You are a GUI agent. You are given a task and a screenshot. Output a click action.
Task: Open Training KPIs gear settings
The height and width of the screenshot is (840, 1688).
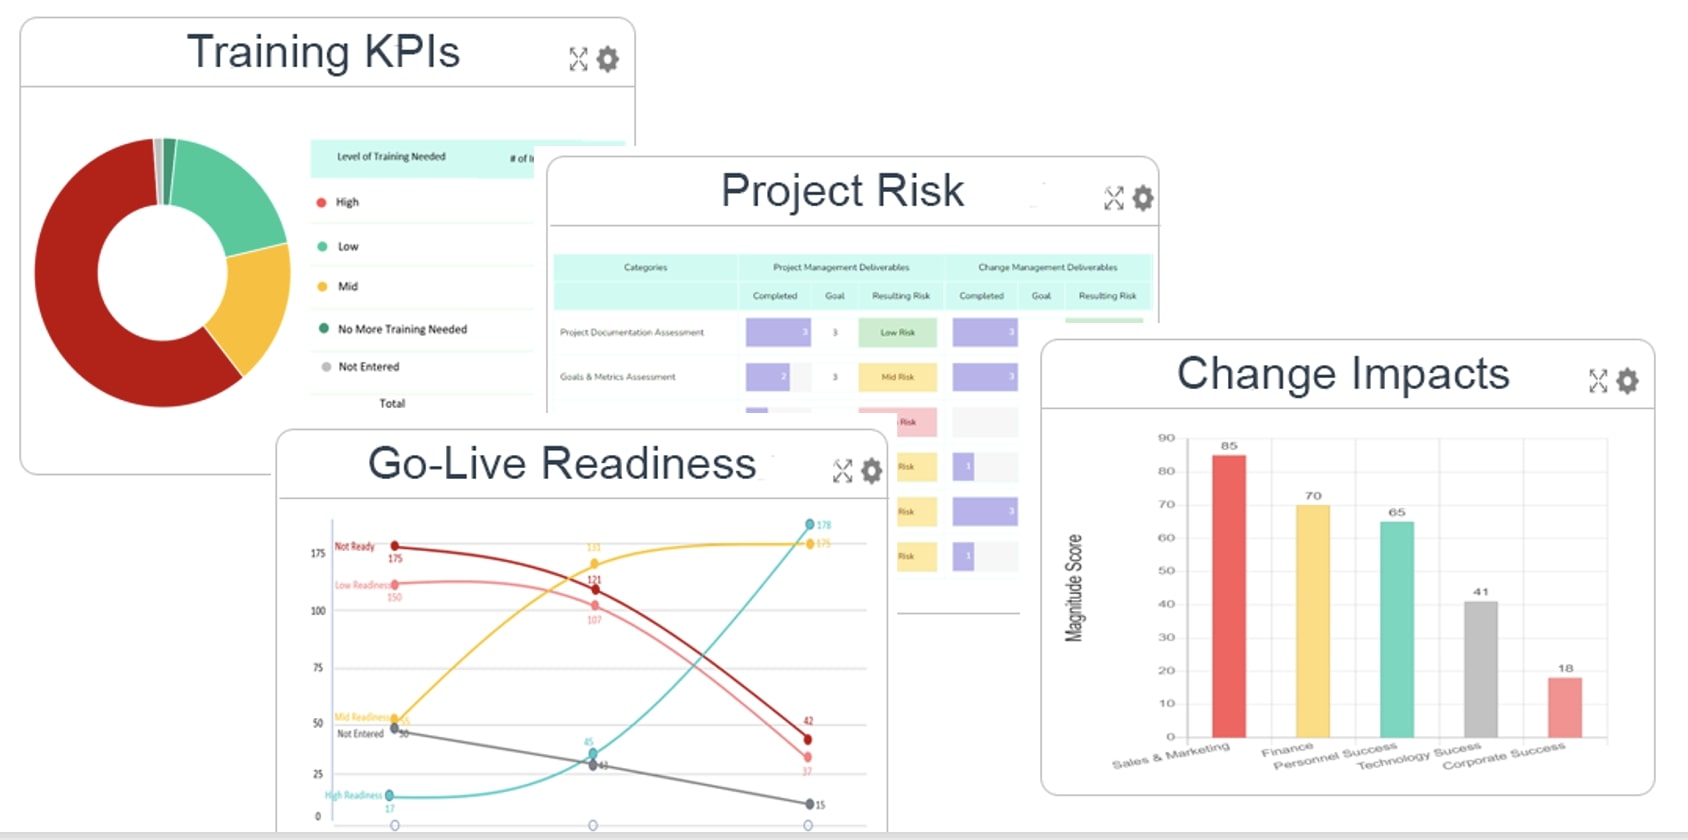pyautogui.click(x=607, y=59)
